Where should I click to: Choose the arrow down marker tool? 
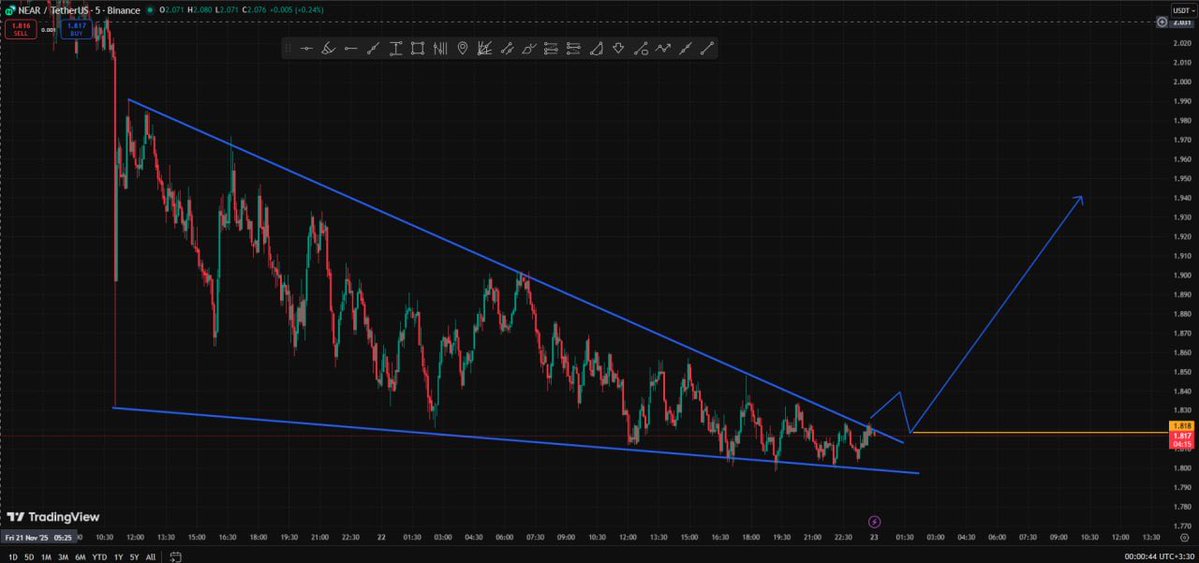click(x=618, y=49)
